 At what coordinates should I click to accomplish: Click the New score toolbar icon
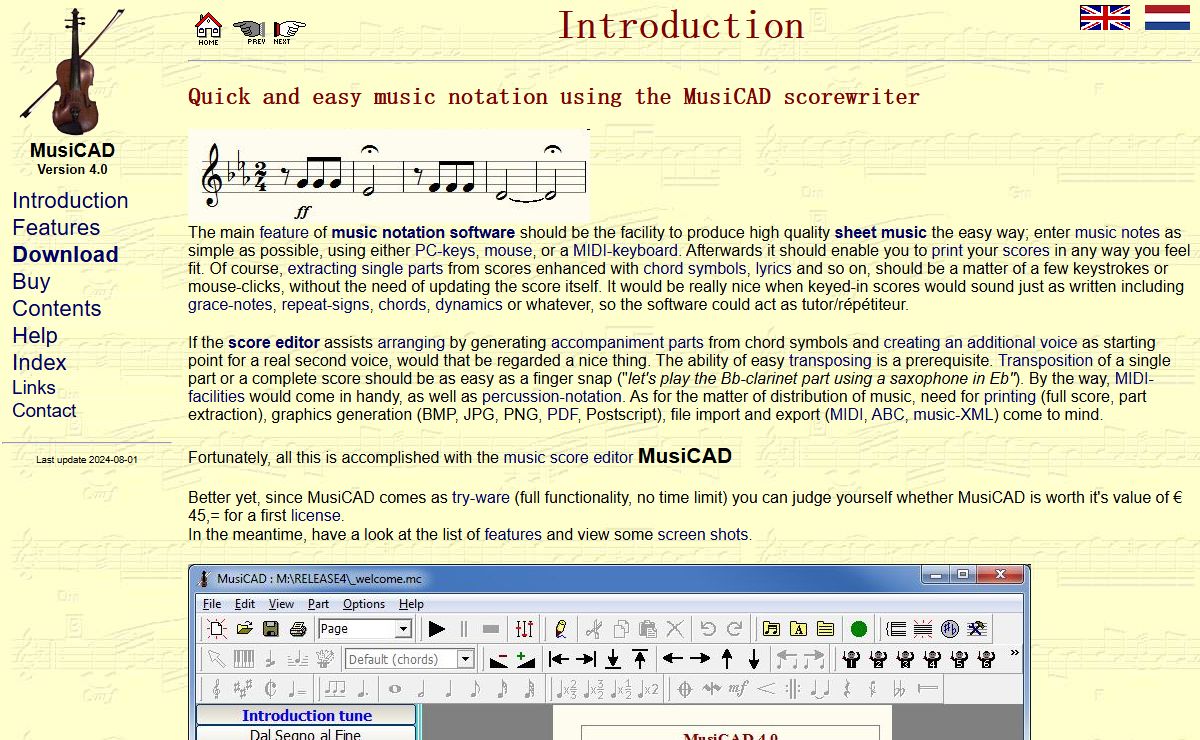[217, 629]
